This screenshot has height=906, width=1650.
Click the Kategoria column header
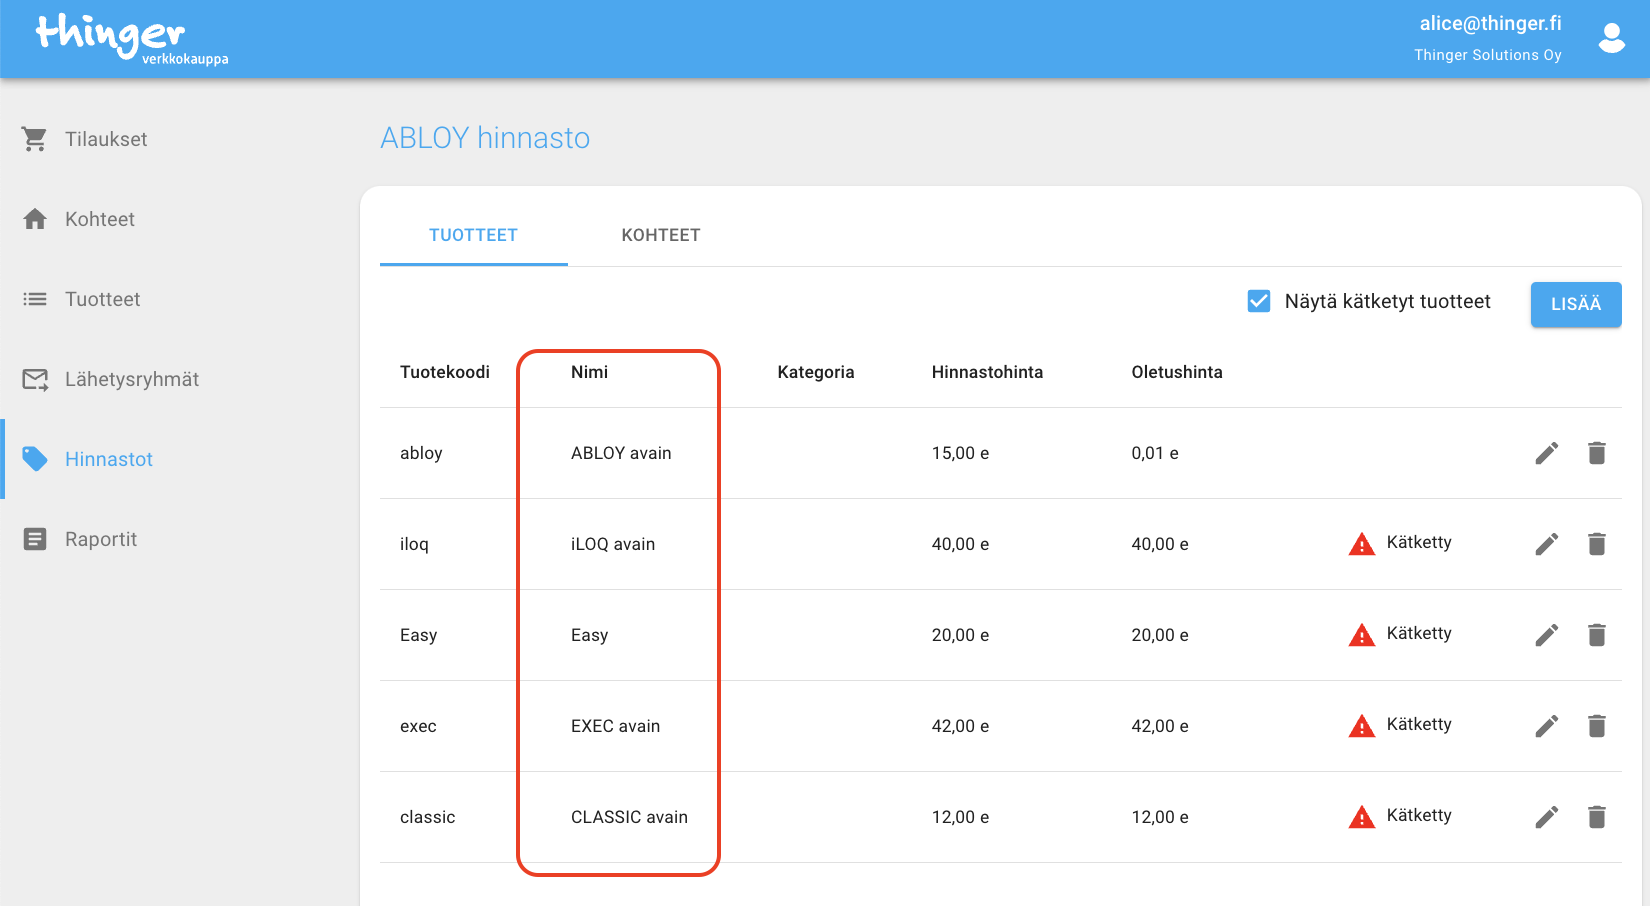click(816, 372)
